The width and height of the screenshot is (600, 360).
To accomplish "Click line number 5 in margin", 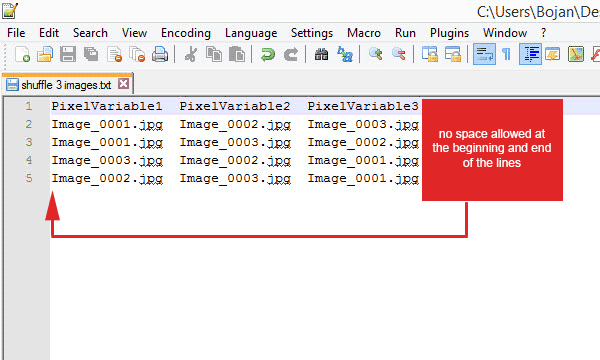I will pyautogui.click(x=29, y=178).
